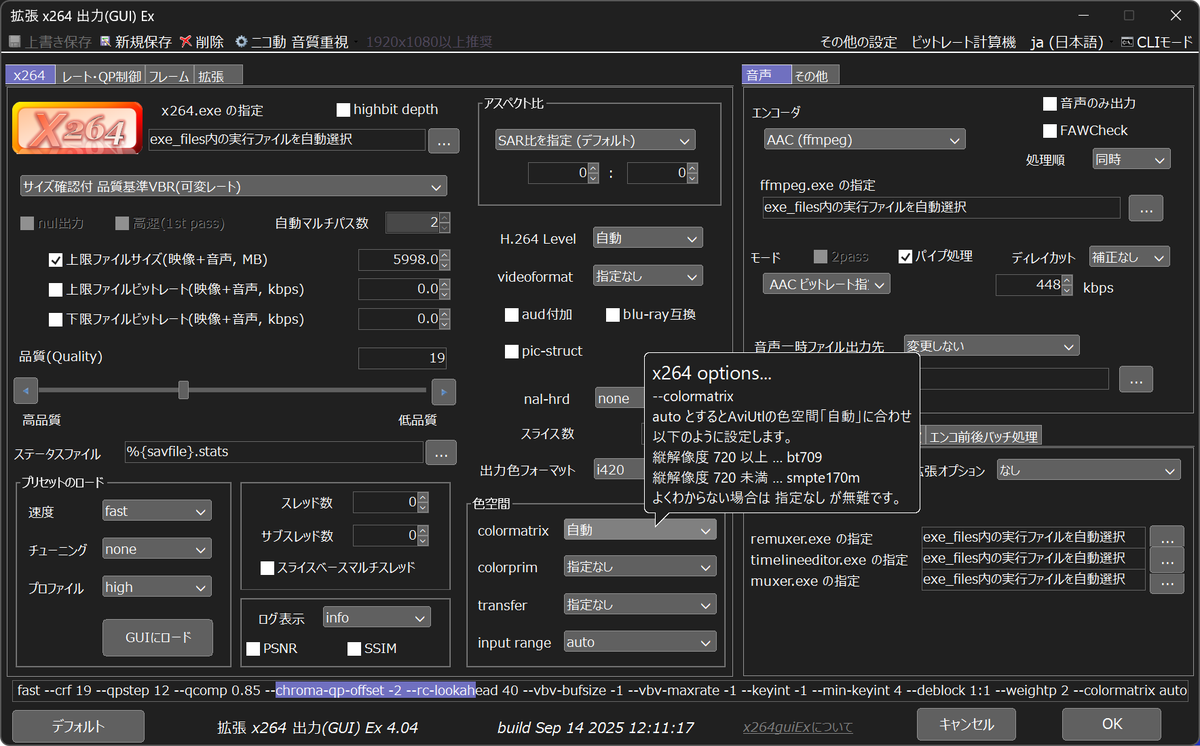Open input range dropdown
Viewport: 1200px width, 746px height.
640,642
